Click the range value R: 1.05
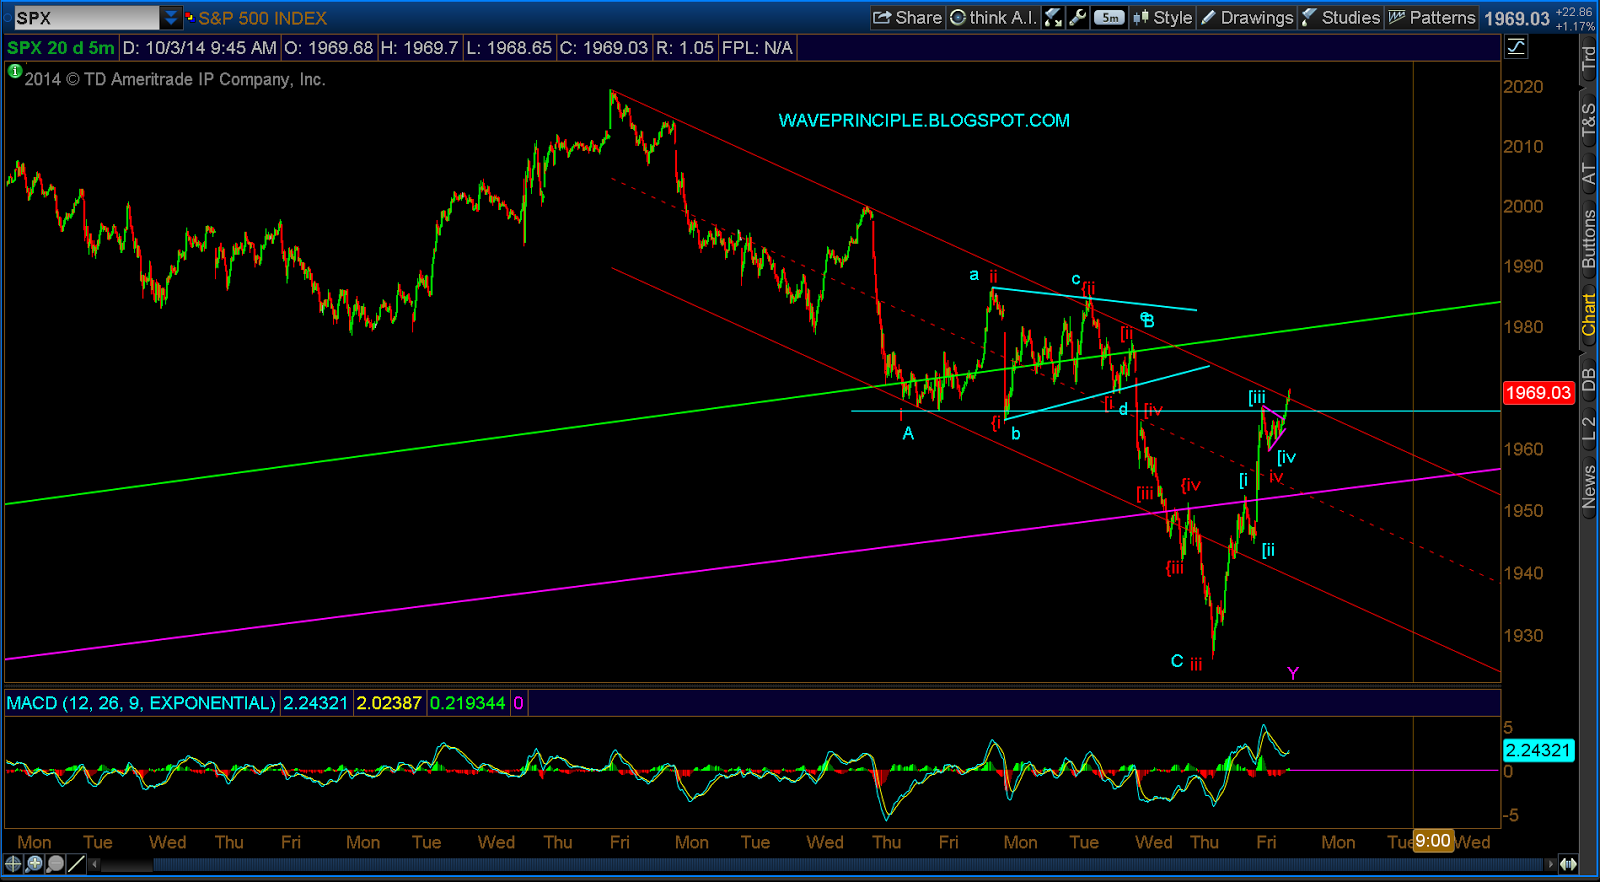 pyautogui.click(x=685, y=48)
